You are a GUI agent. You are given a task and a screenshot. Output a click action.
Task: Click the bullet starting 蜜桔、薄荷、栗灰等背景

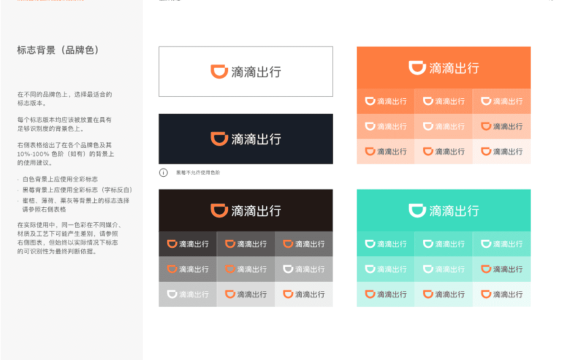(x=76, y=205)
